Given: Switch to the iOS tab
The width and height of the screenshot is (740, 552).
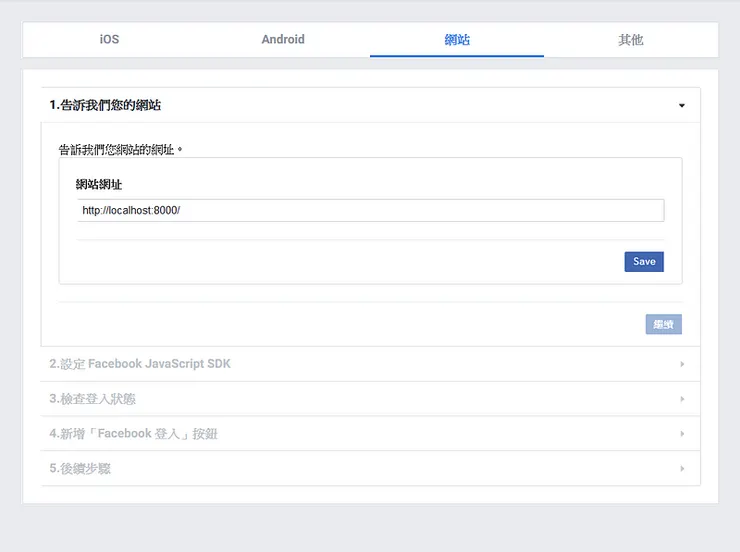Looking at the screenshot, I should (x=109, y=40).
